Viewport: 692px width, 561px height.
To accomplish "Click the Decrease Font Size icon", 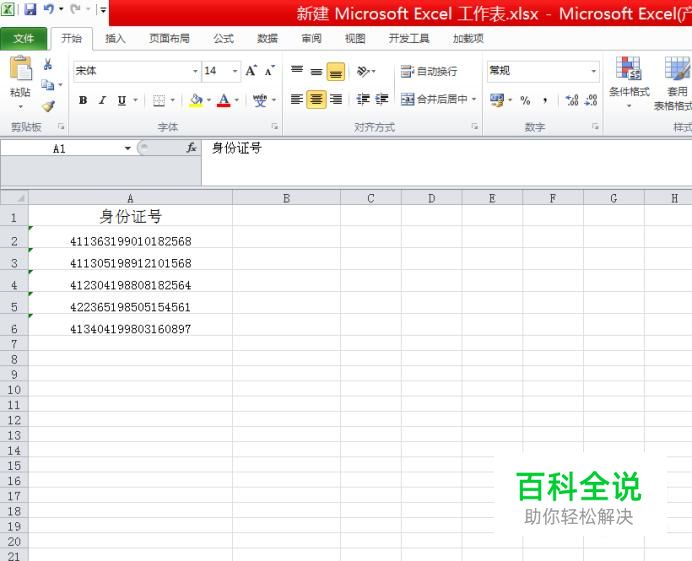I will click(270, 71).
